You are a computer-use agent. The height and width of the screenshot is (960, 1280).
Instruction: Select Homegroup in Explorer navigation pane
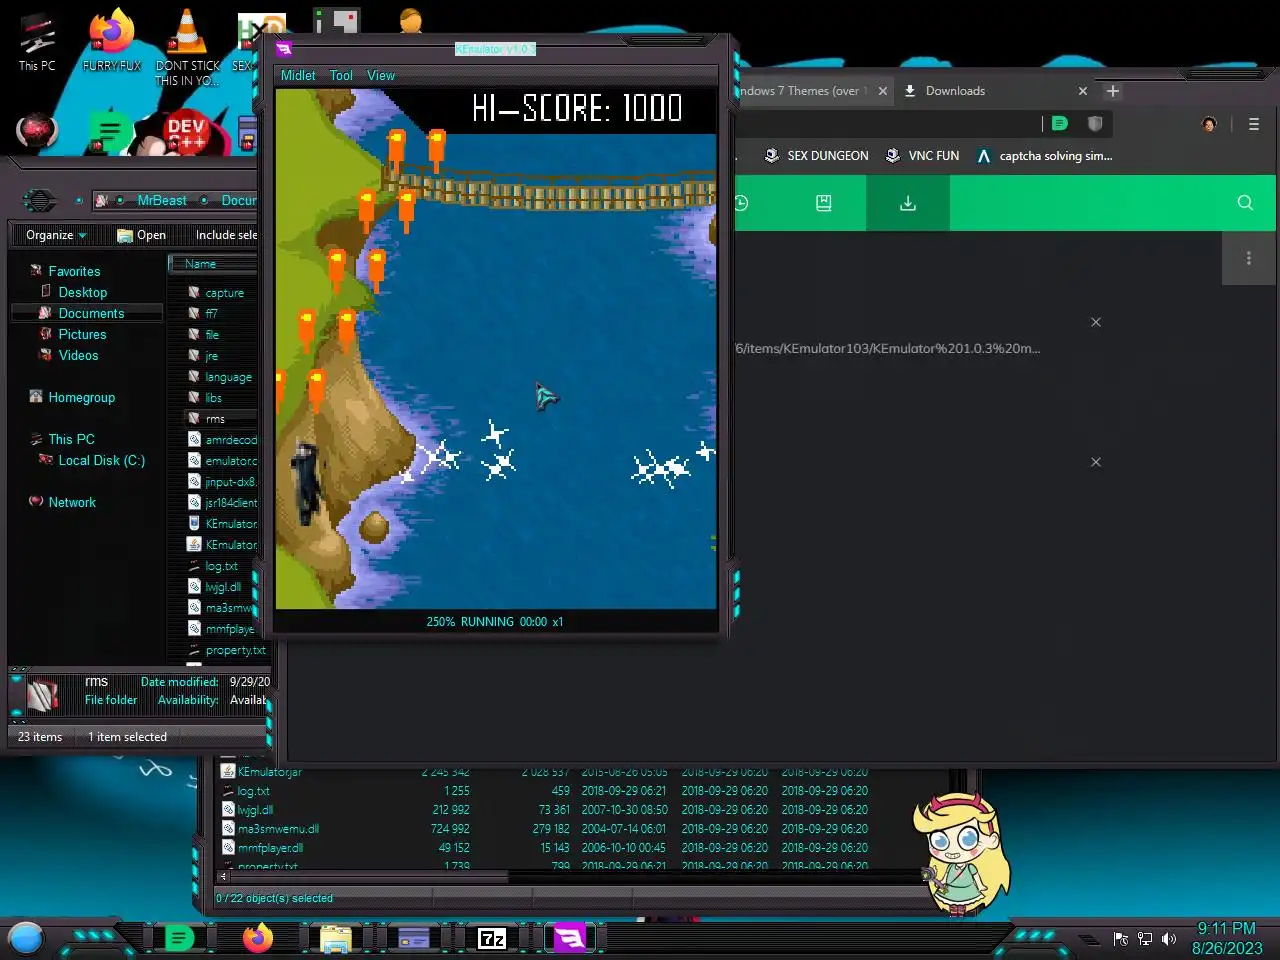(81, 397)
